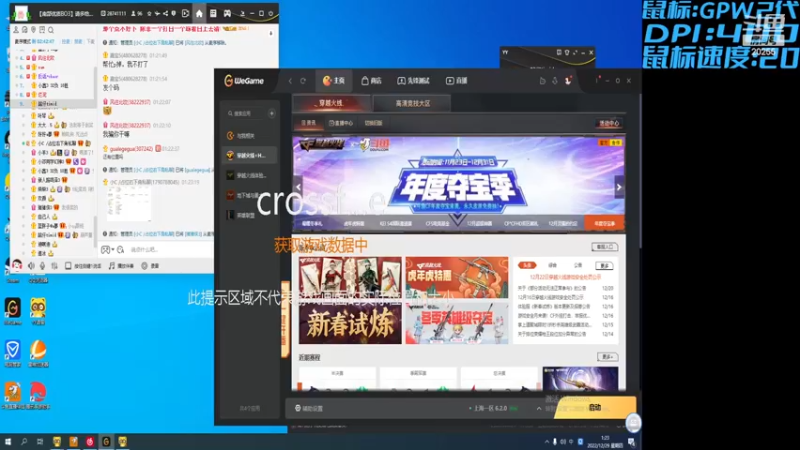
Task: Focus the WeGame sidebar search field
Action: 245,113
